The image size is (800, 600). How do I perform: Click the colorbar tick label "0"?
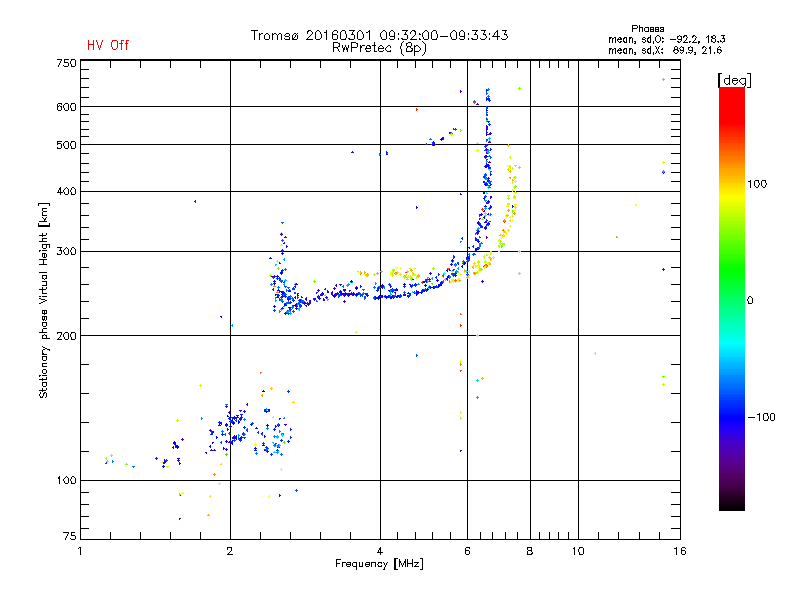750,301
